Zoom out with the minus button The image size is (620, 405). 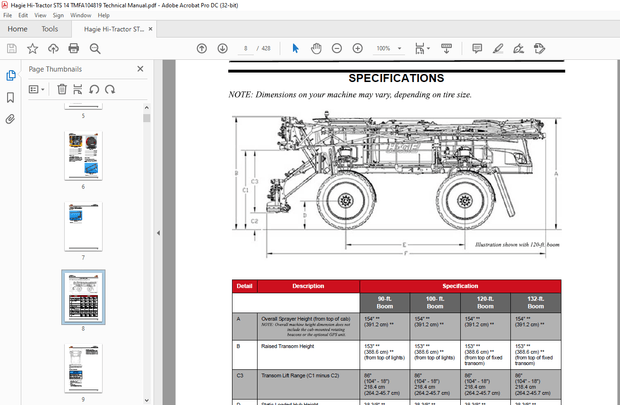[336, 48]
